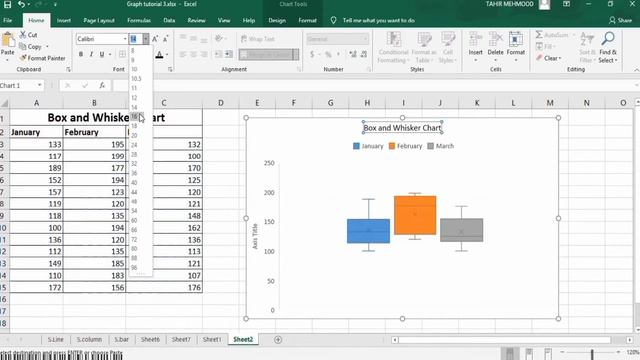Switch to the Sheet1 sheet tab
The image size is (640, 360).
tap(212, 340)
